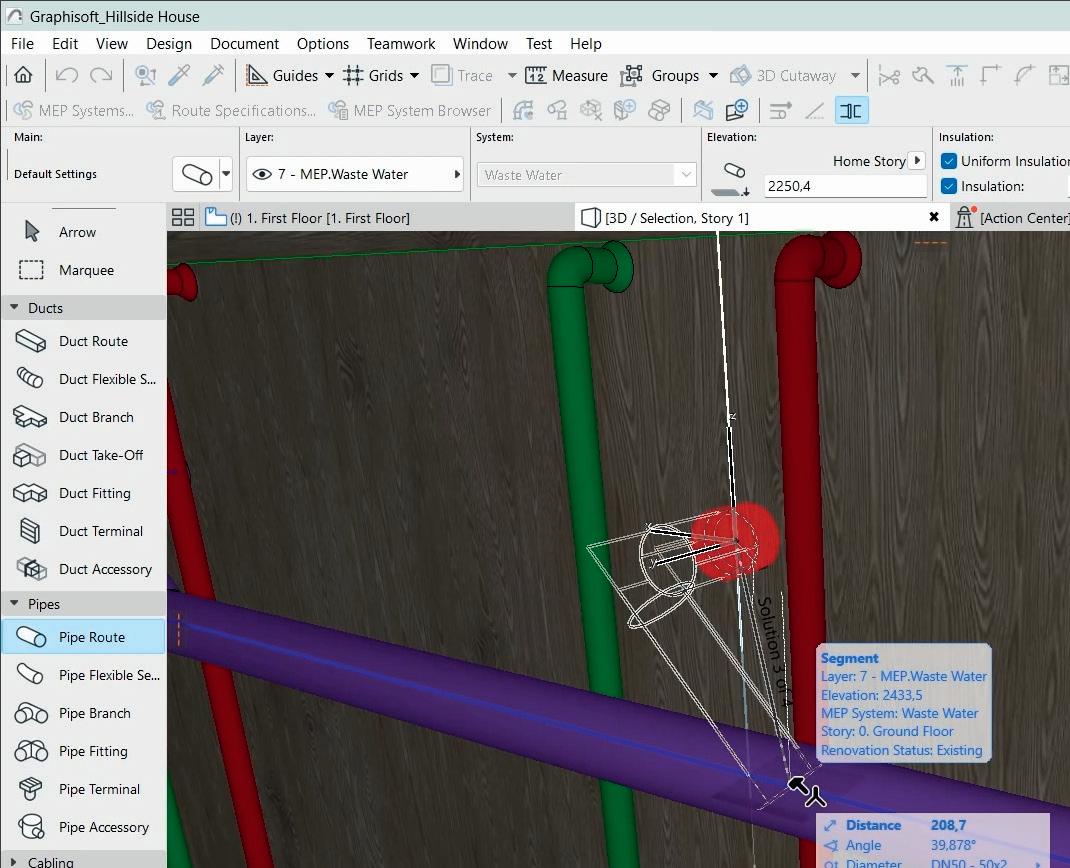Screen dimensions: 1070x868
Task: Toggle layer visibility eye icon
Action: (262, 174)
